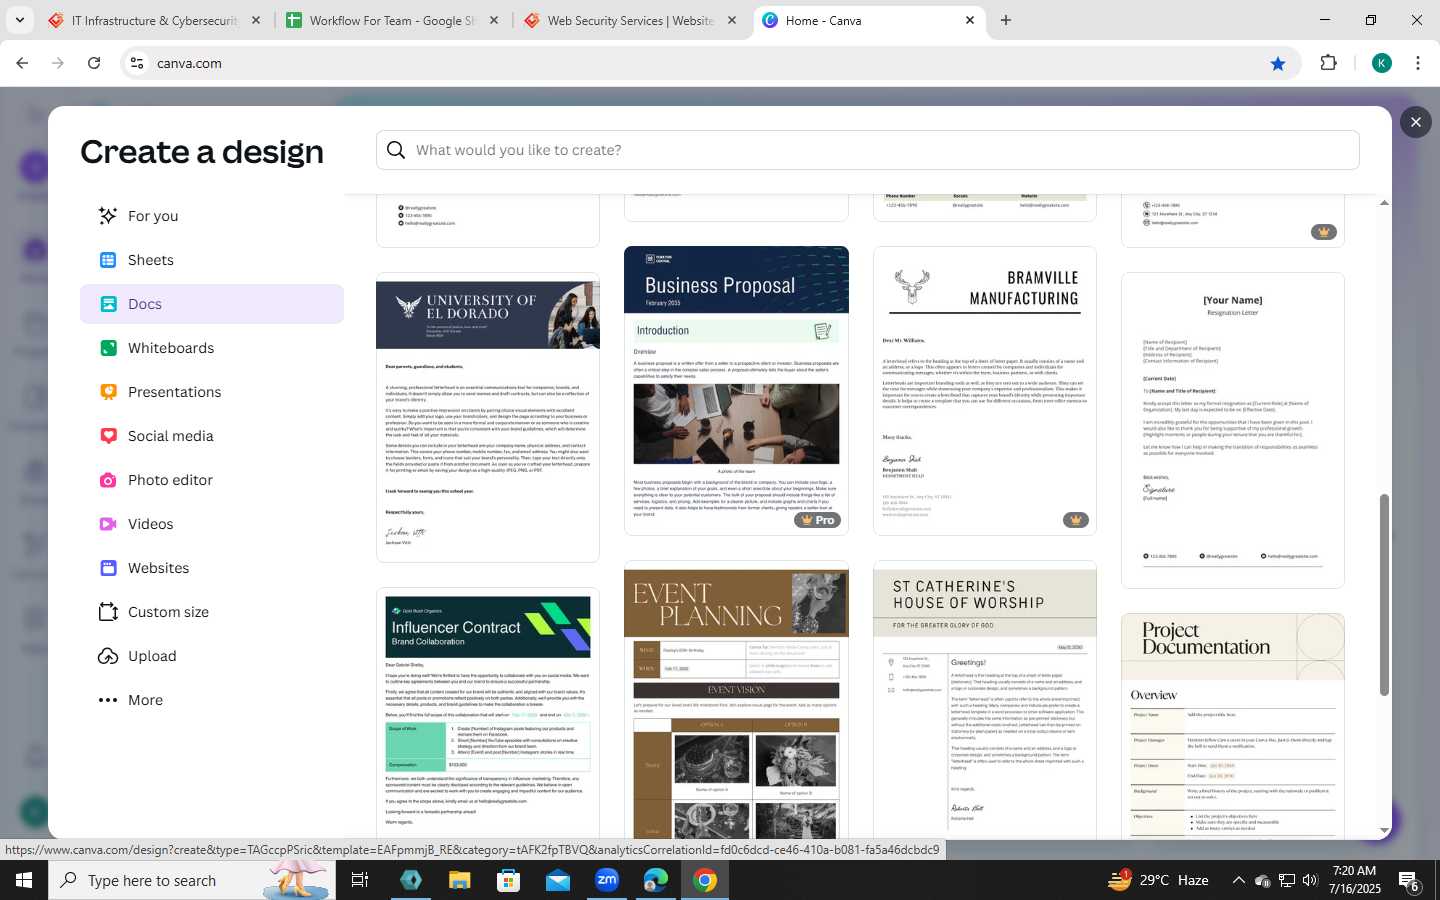Click the Custom size icon
This screenshot has height=900, width=1440.
point(108,612)
